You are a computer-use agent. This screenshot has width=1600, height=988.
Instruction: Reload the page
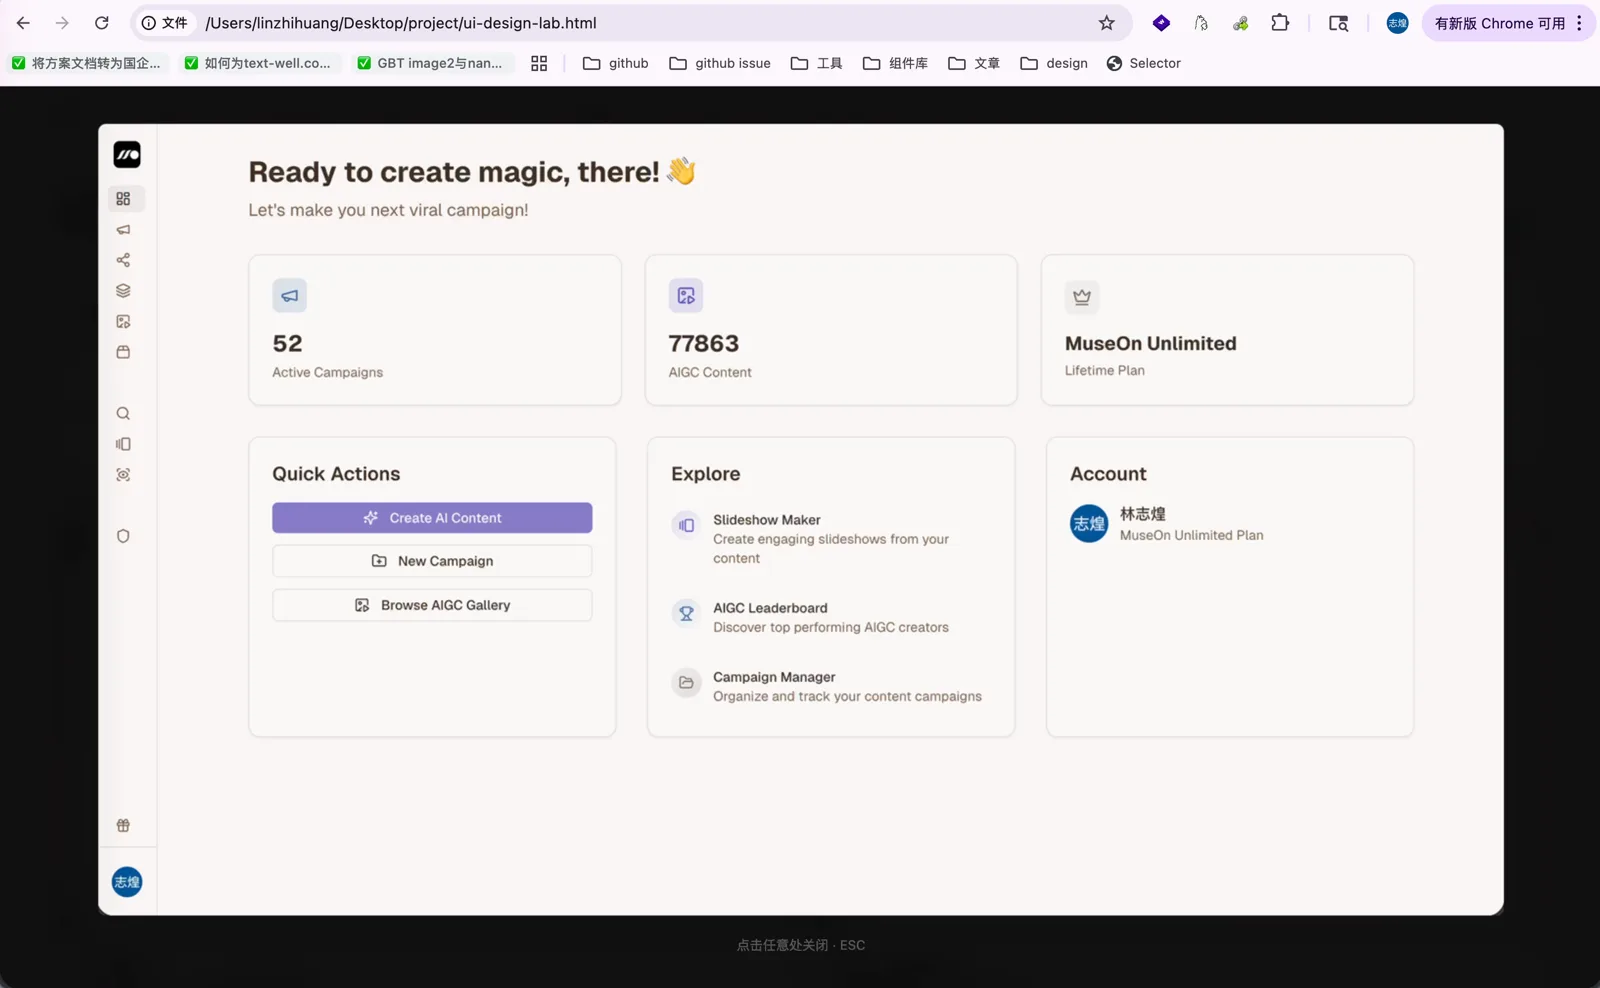[101, 23]
